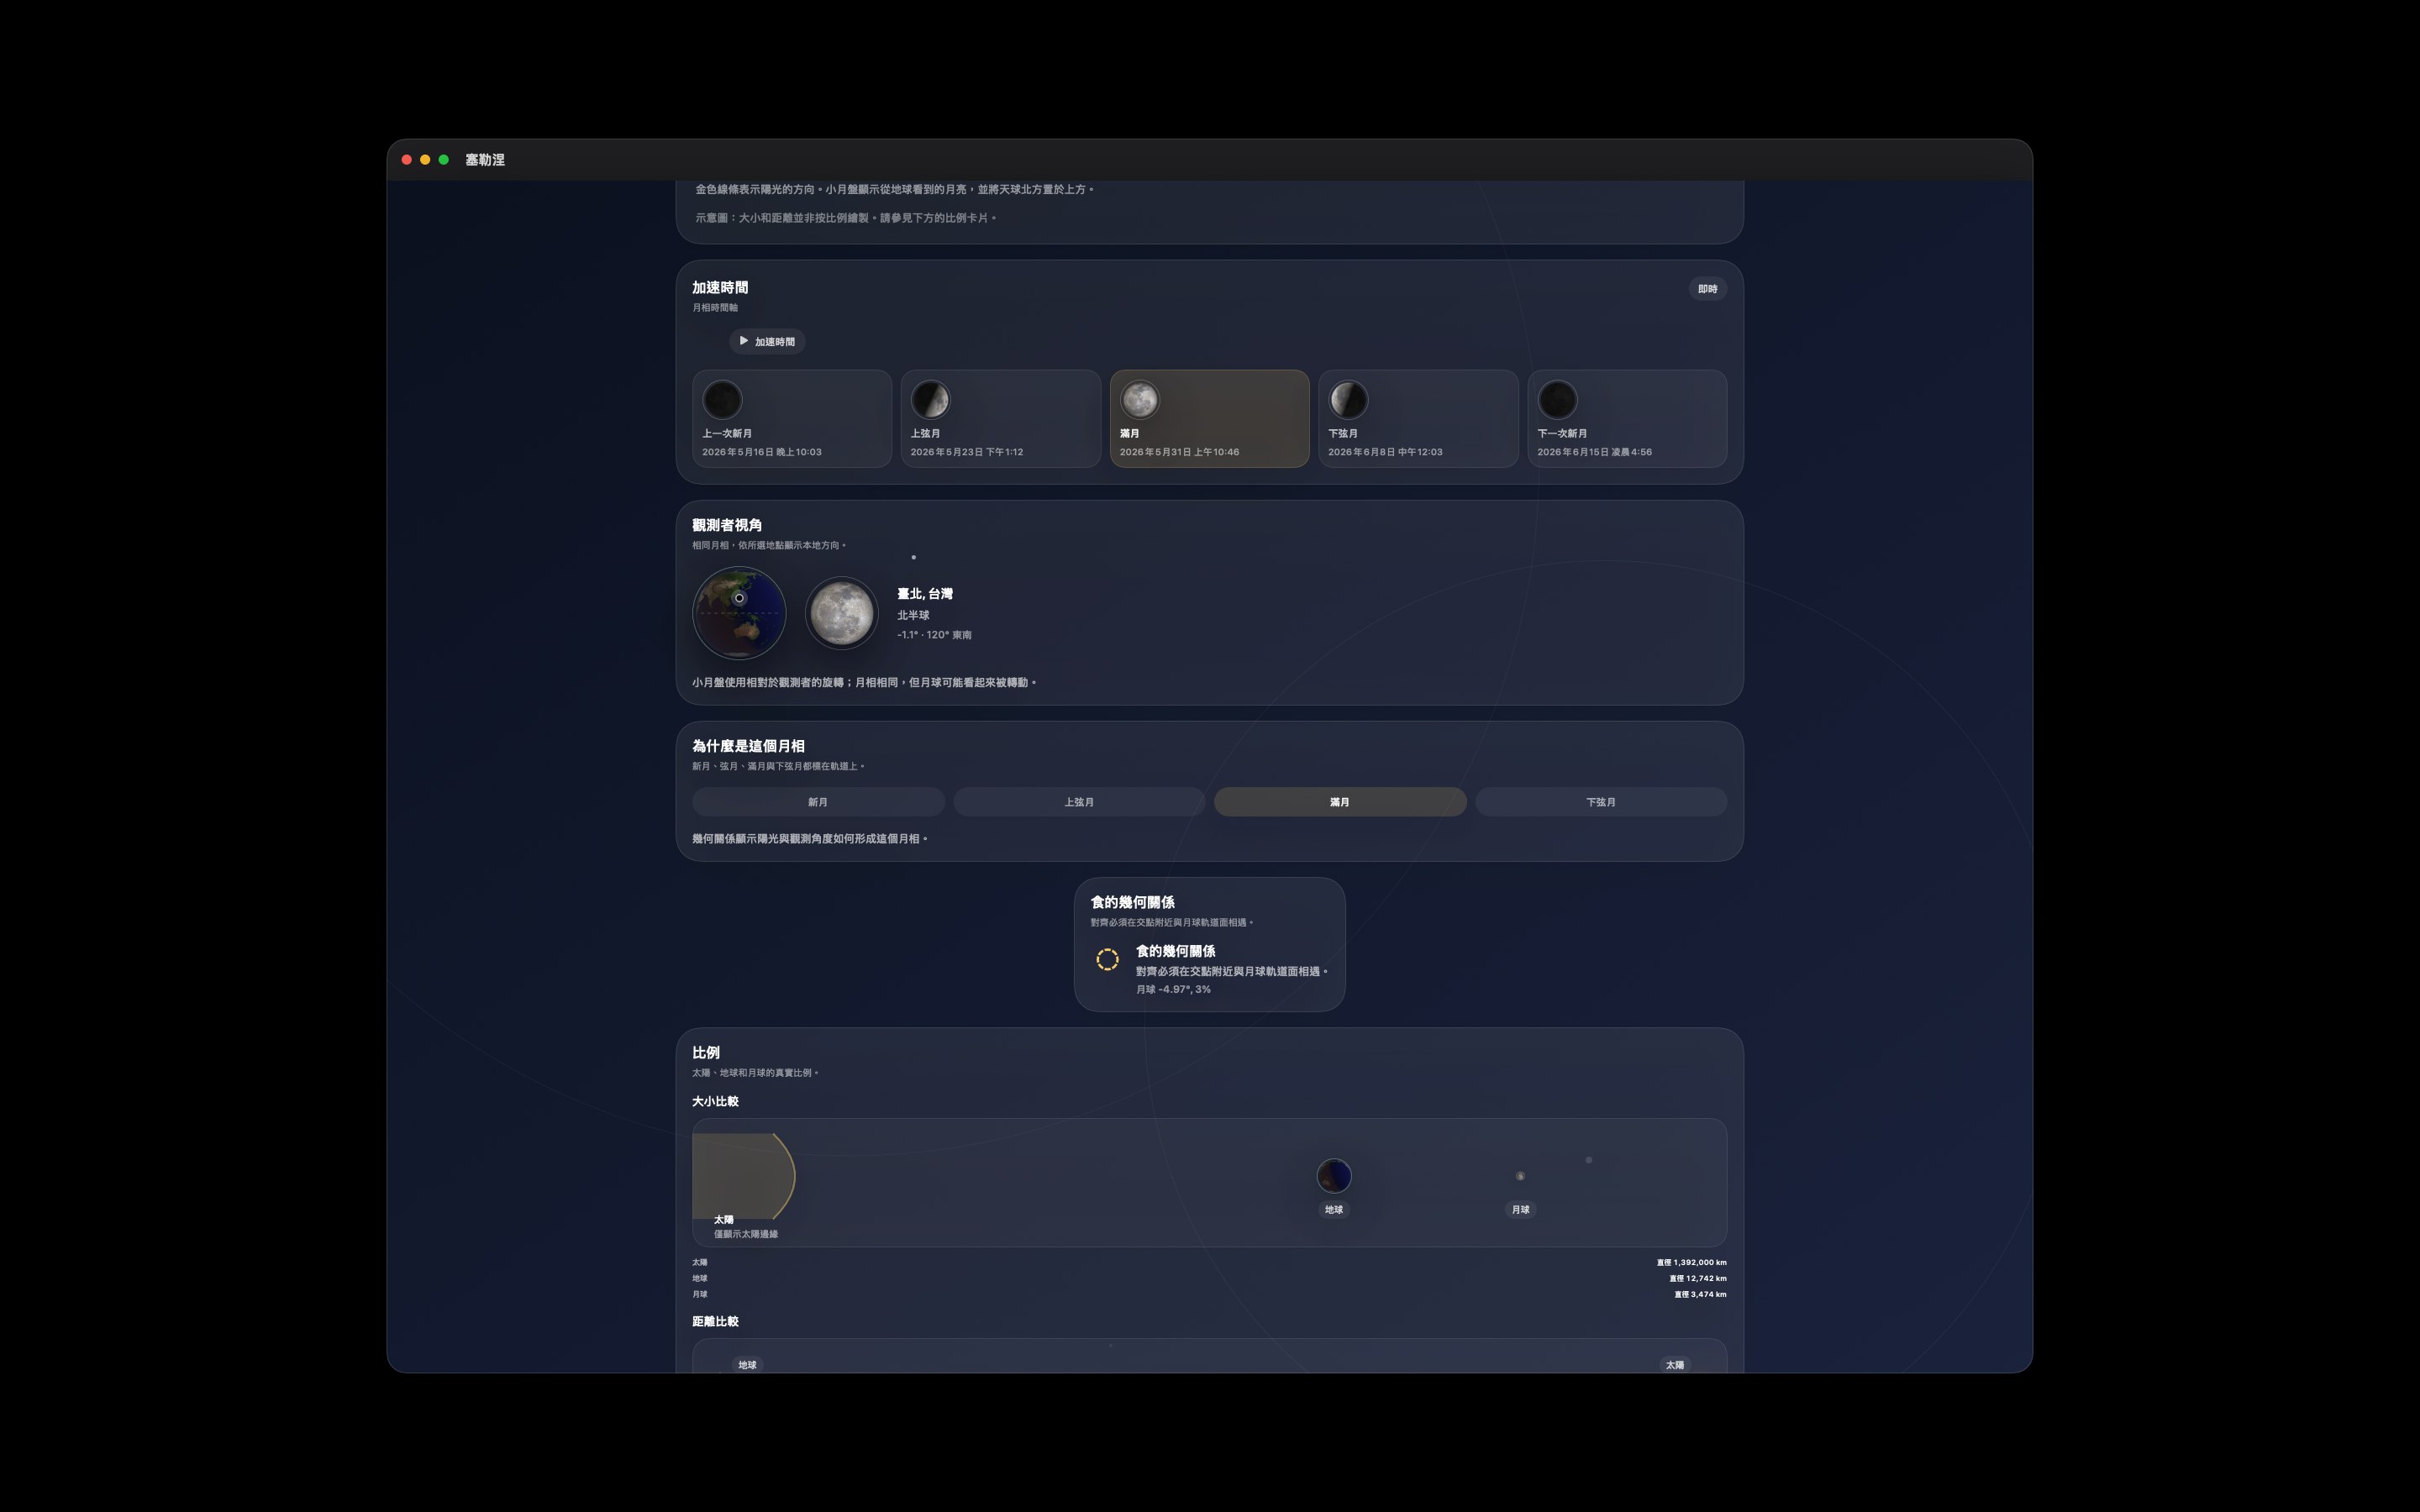The width and height of the screenshot is (2420, 1512).
Task: Click the 2026年6月8日 中午12:03 date
Action: coord(1385,452)
